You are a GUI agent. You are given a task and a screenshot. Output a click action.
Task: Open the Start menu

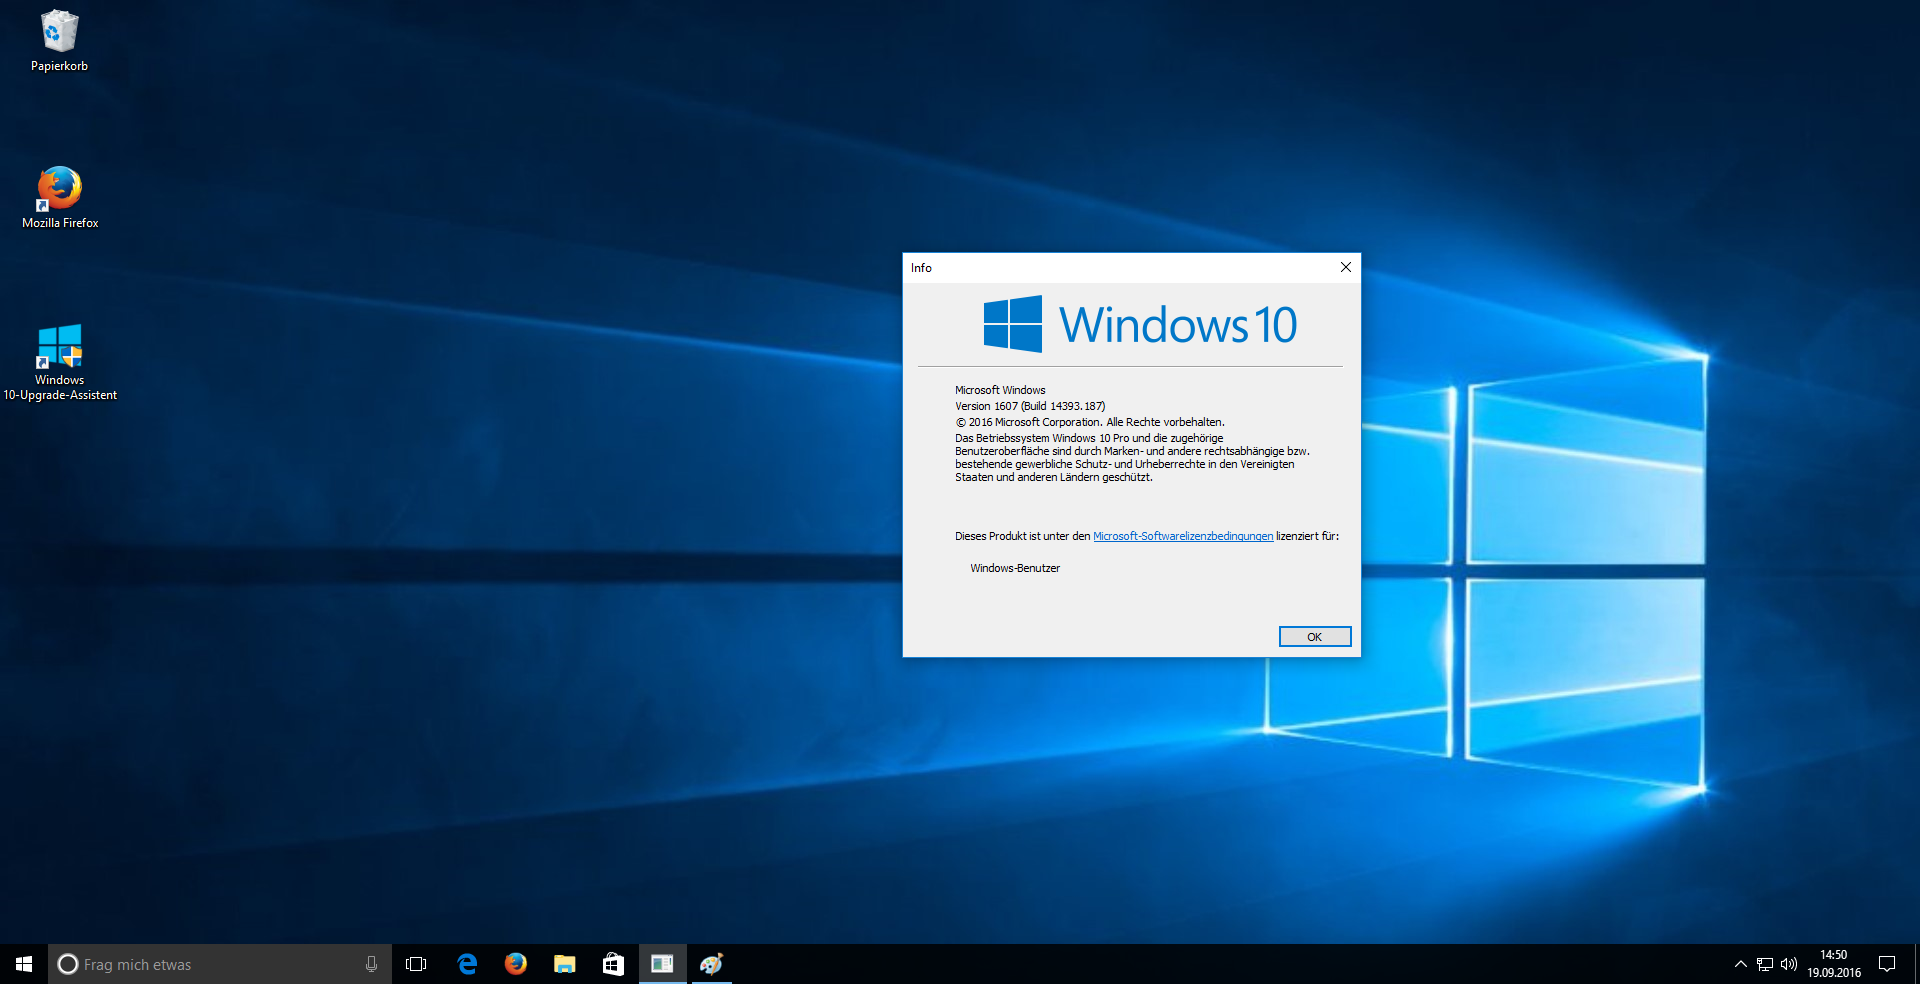click(x=24, y=964)
